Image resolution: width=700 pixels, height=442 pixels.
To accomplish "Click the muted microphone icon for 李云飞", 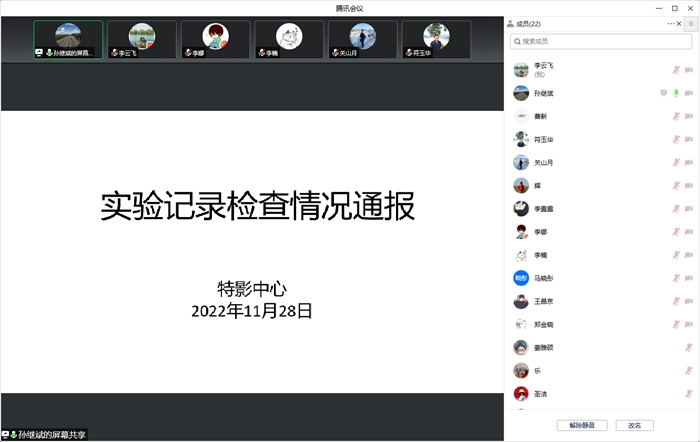I will 676,70.
